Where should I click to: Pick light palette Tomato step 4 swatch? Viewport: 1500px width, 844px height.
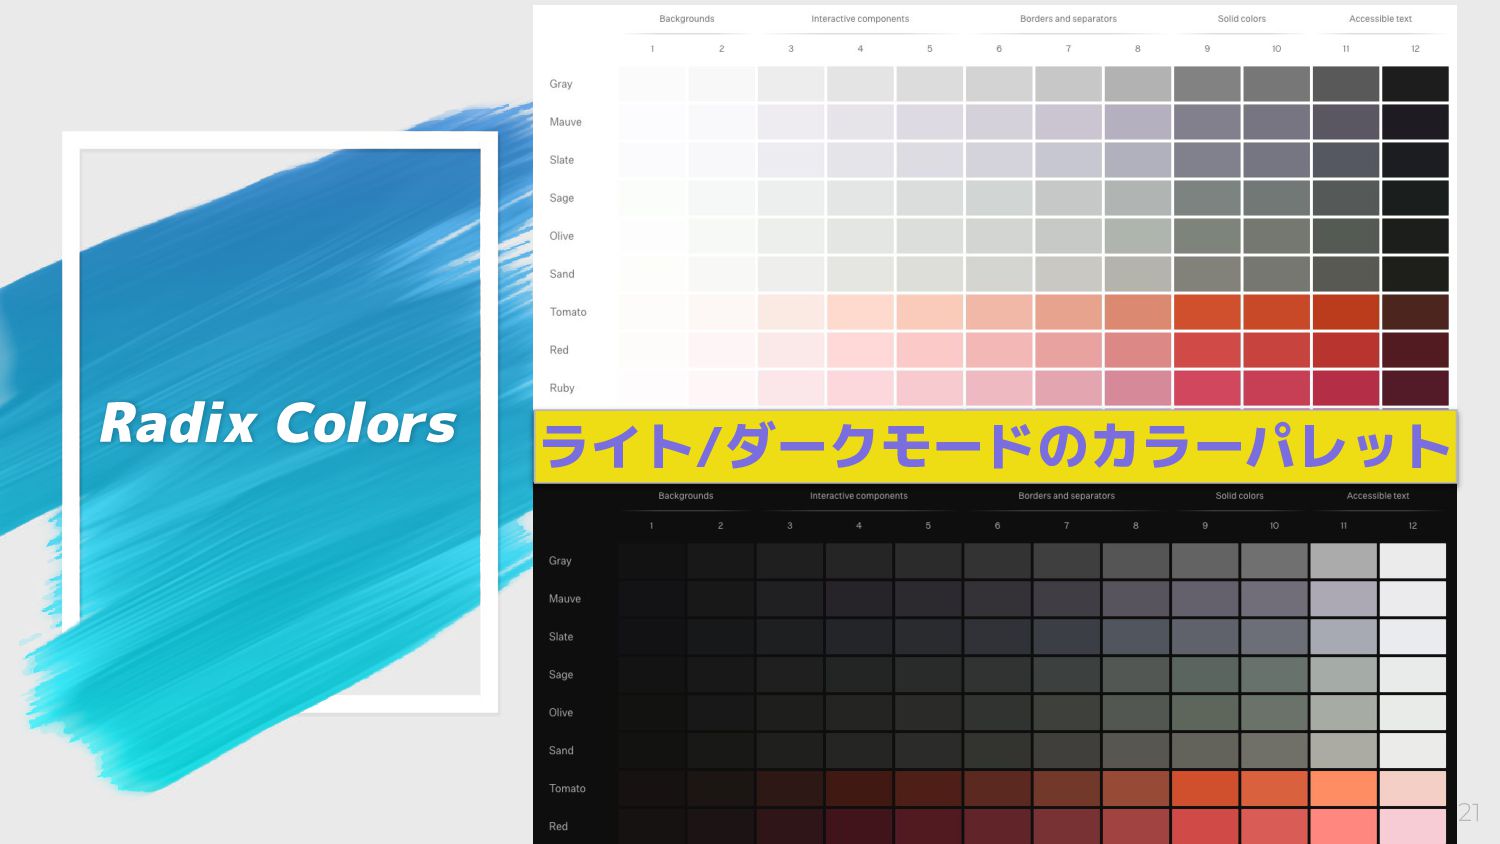[860, 312]
